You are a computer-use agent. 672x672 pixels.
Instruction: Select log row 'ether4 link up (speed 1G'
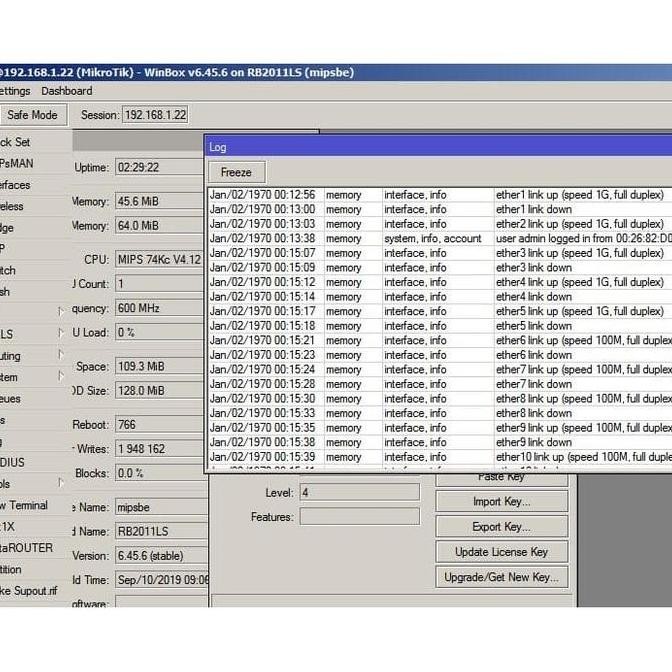point(440,282)
